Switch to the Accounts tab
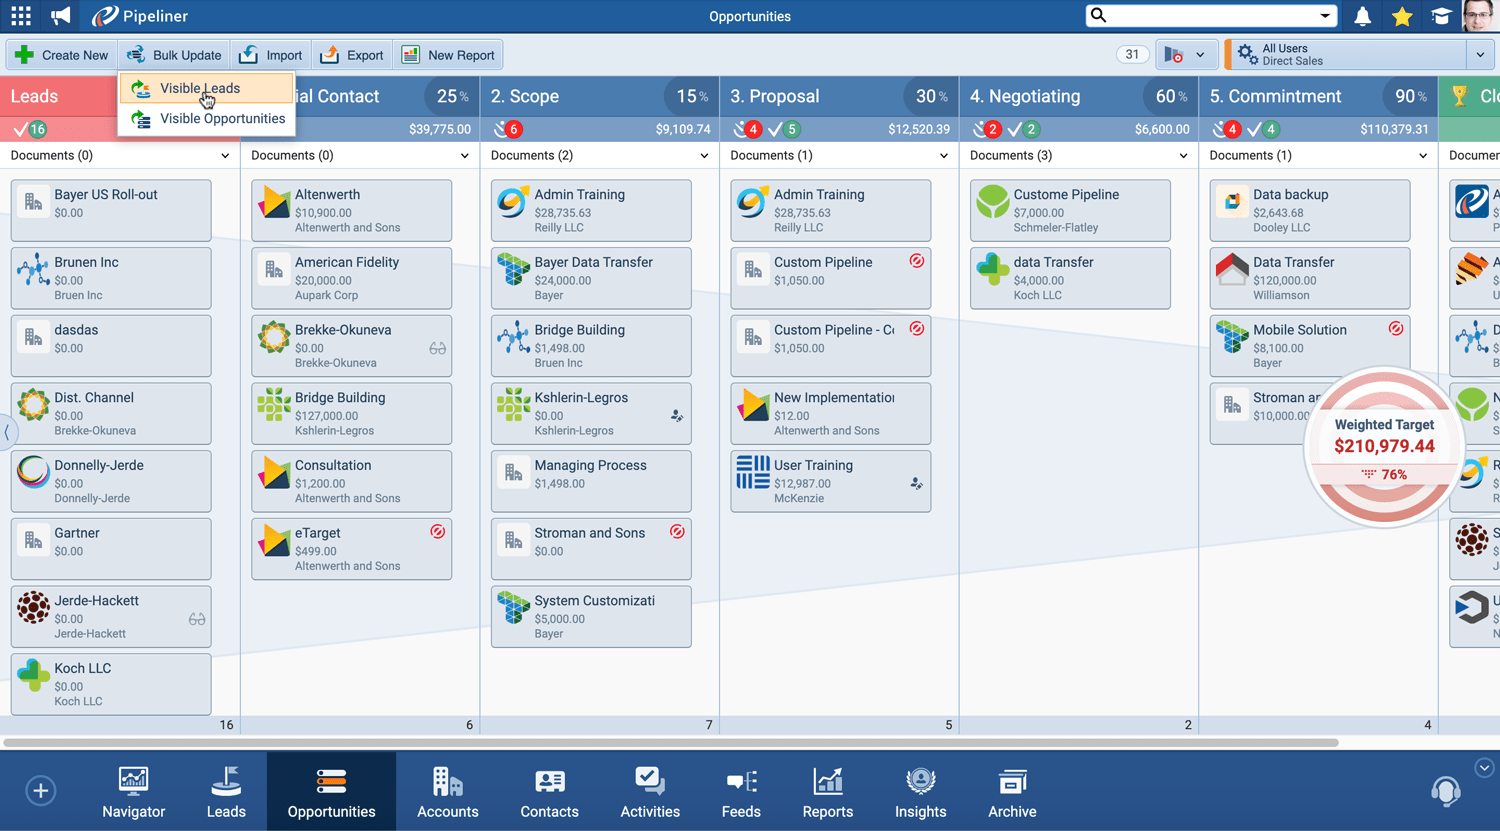The width and height of the screenshot is (1500, 831). click(x=447, y=792)
